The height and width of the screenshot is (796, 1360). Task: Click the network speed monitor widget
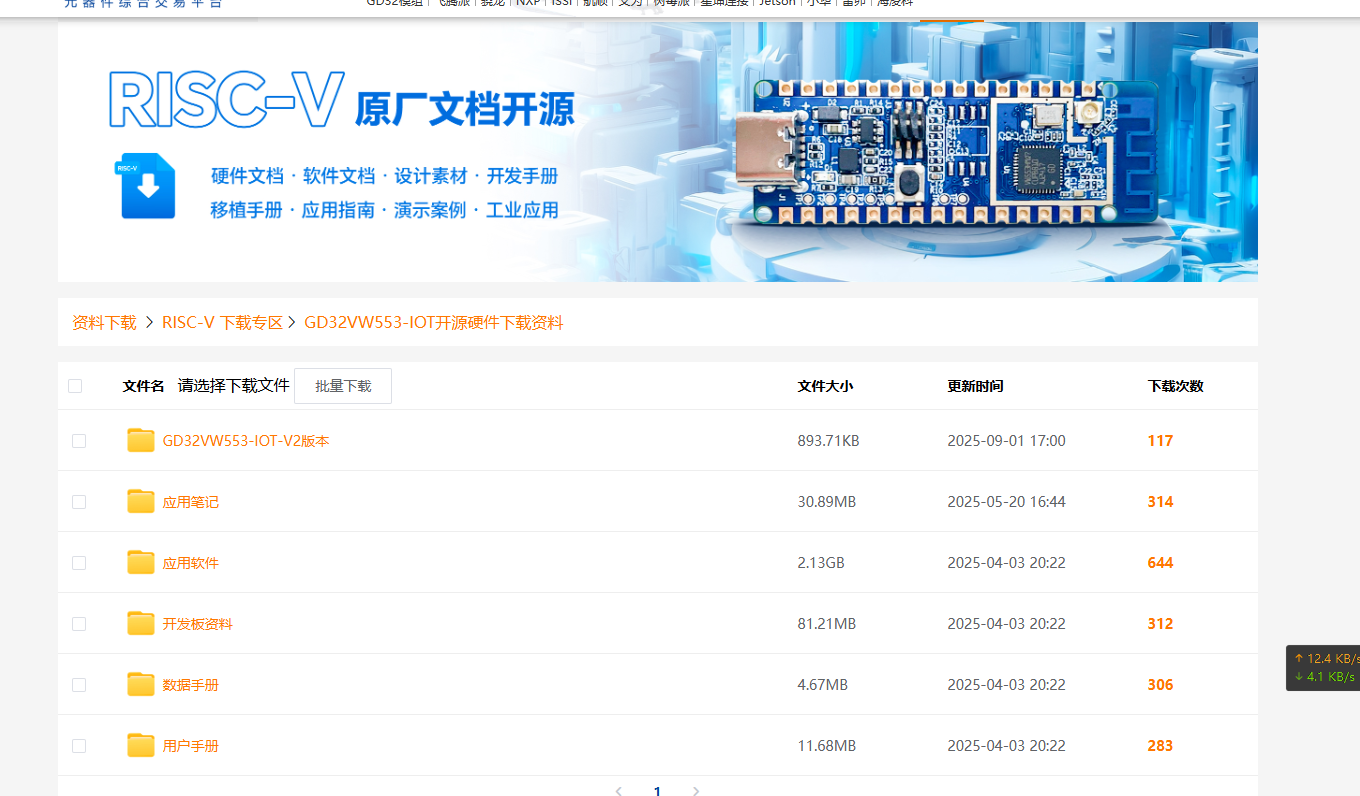[x=1322, y=668]
